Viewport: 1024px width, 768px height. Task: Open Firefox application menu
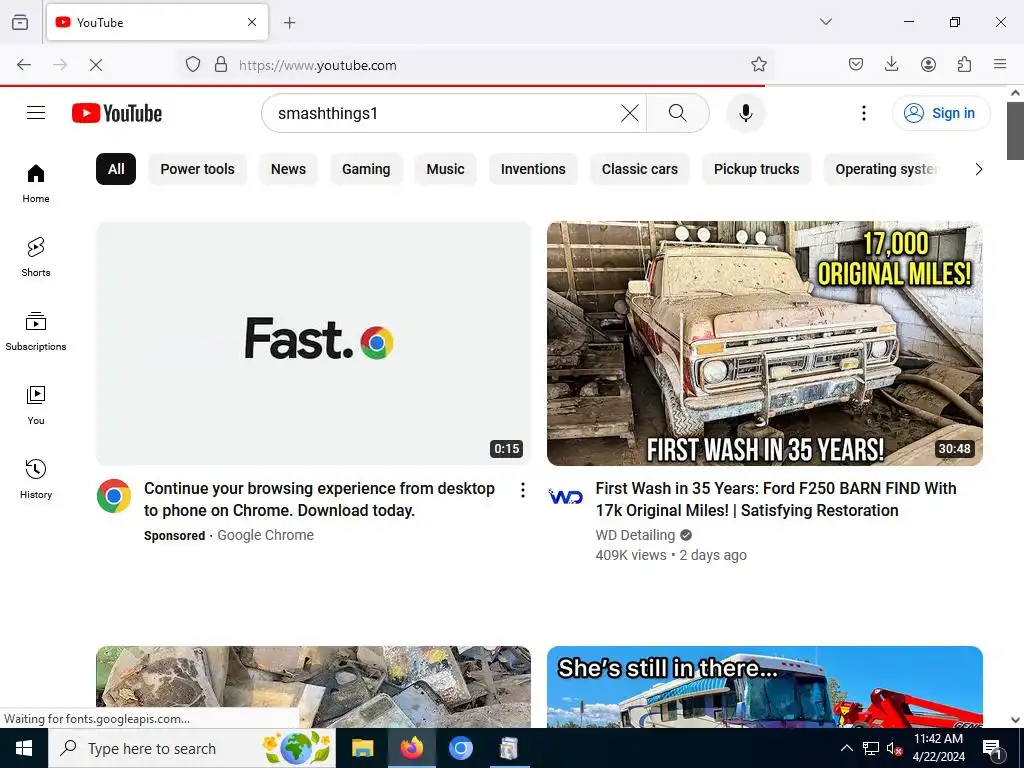1000,64
